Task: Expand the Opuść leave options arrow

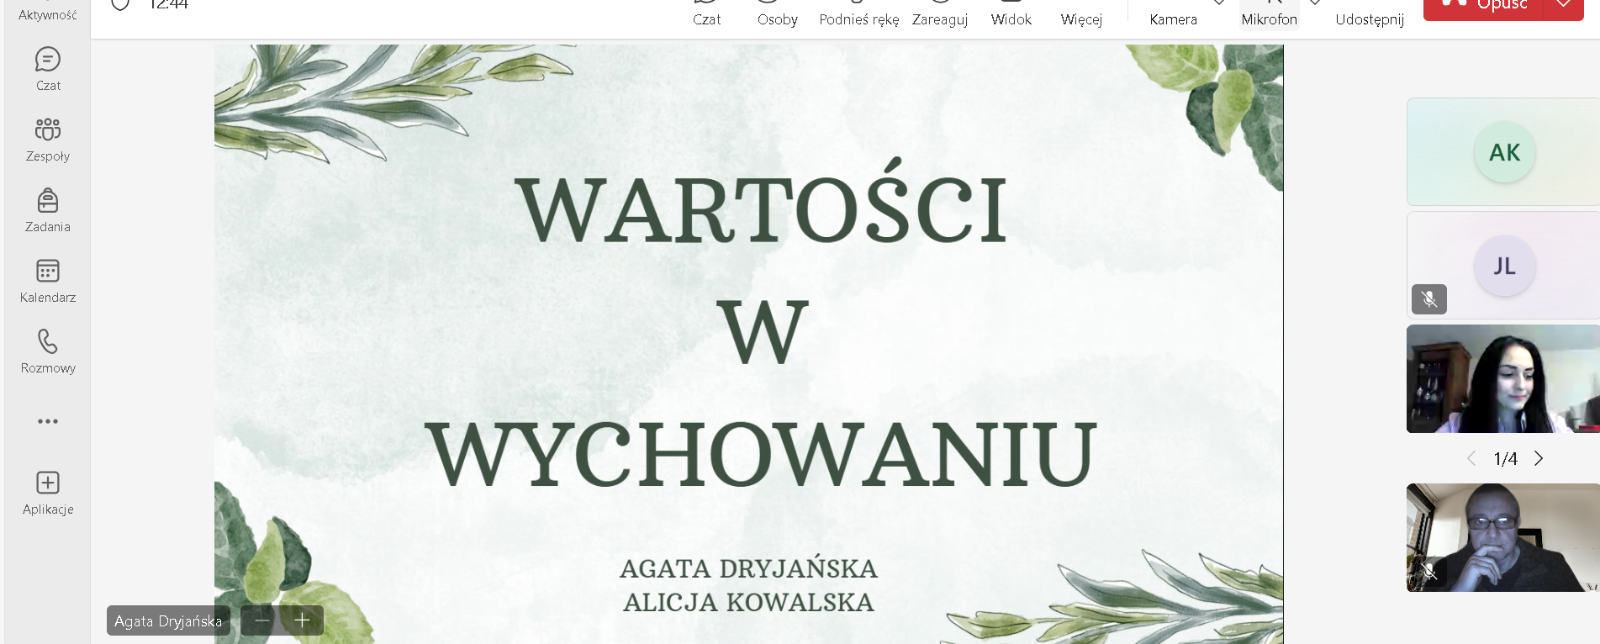Action: [1564, 6]
